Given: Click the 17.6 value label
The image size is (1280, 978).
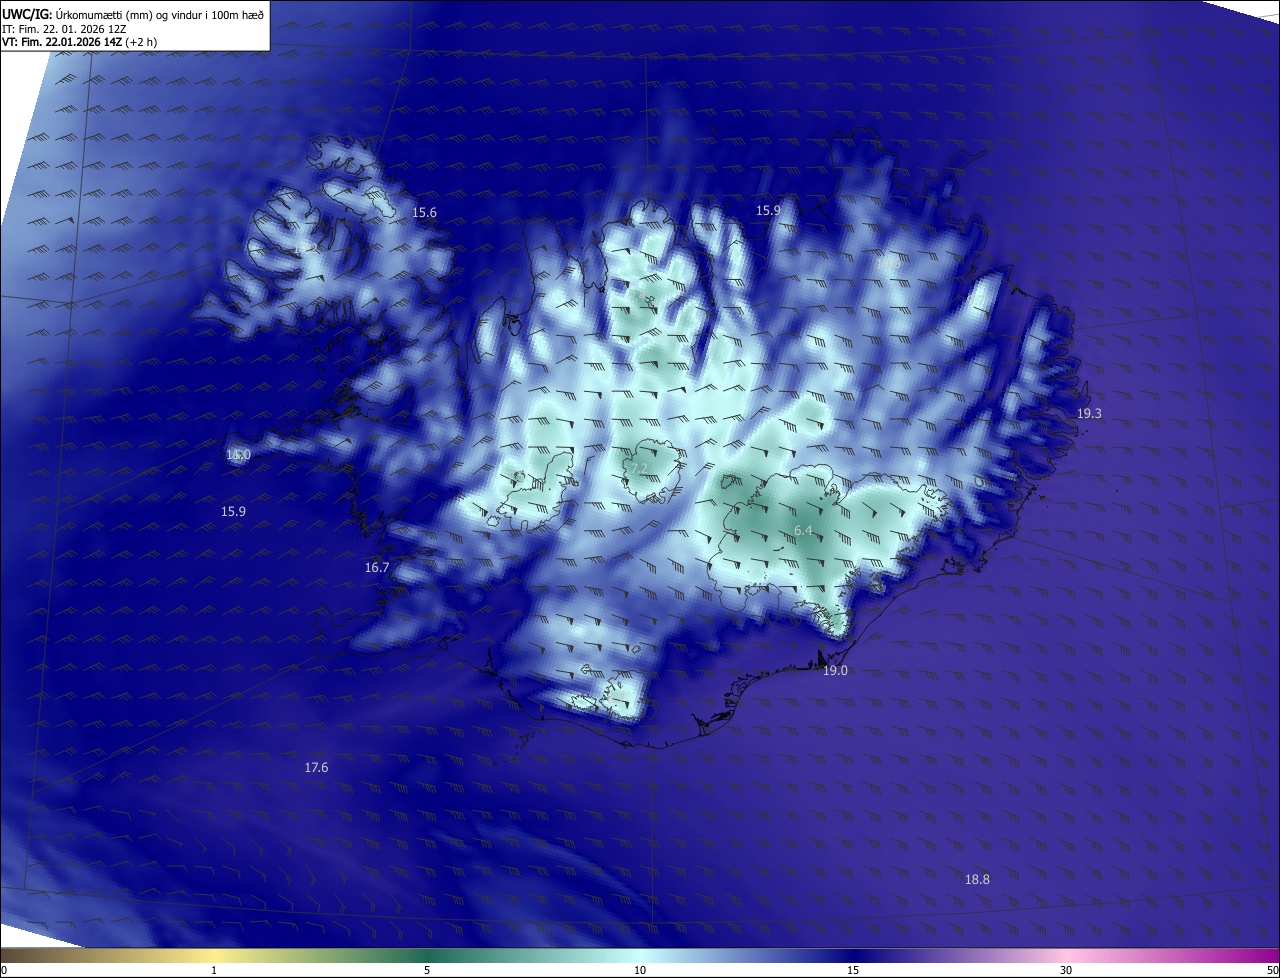Looking at the screenshot, I should coord(316,768).
